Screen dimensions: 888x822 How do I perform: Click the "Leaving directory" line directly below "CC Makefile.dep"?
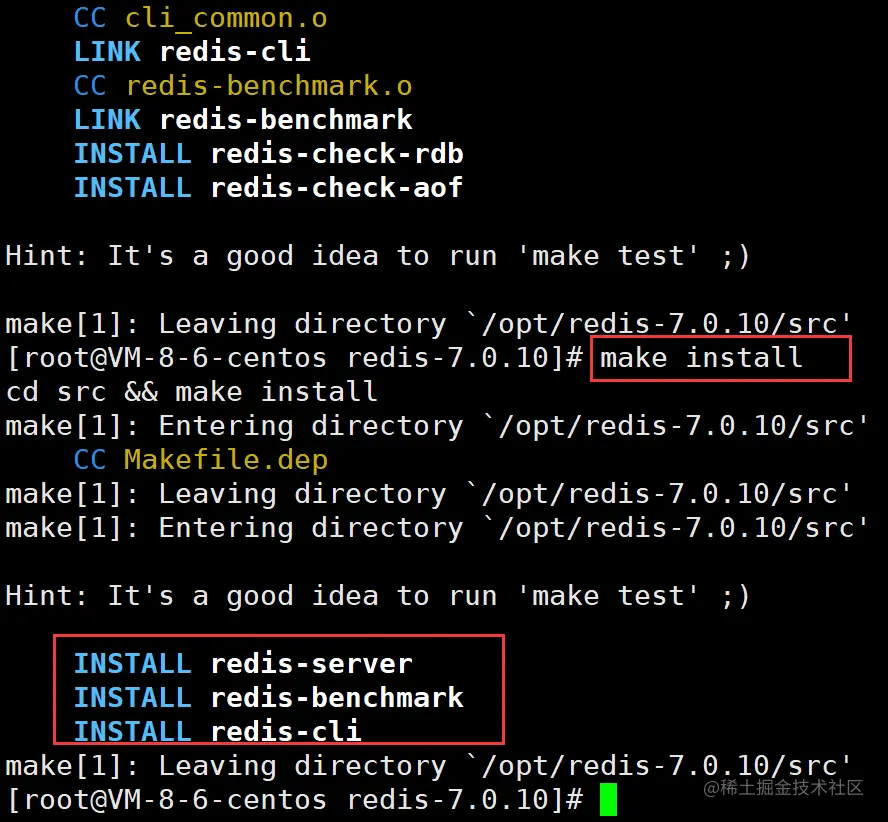coord(428,494)
